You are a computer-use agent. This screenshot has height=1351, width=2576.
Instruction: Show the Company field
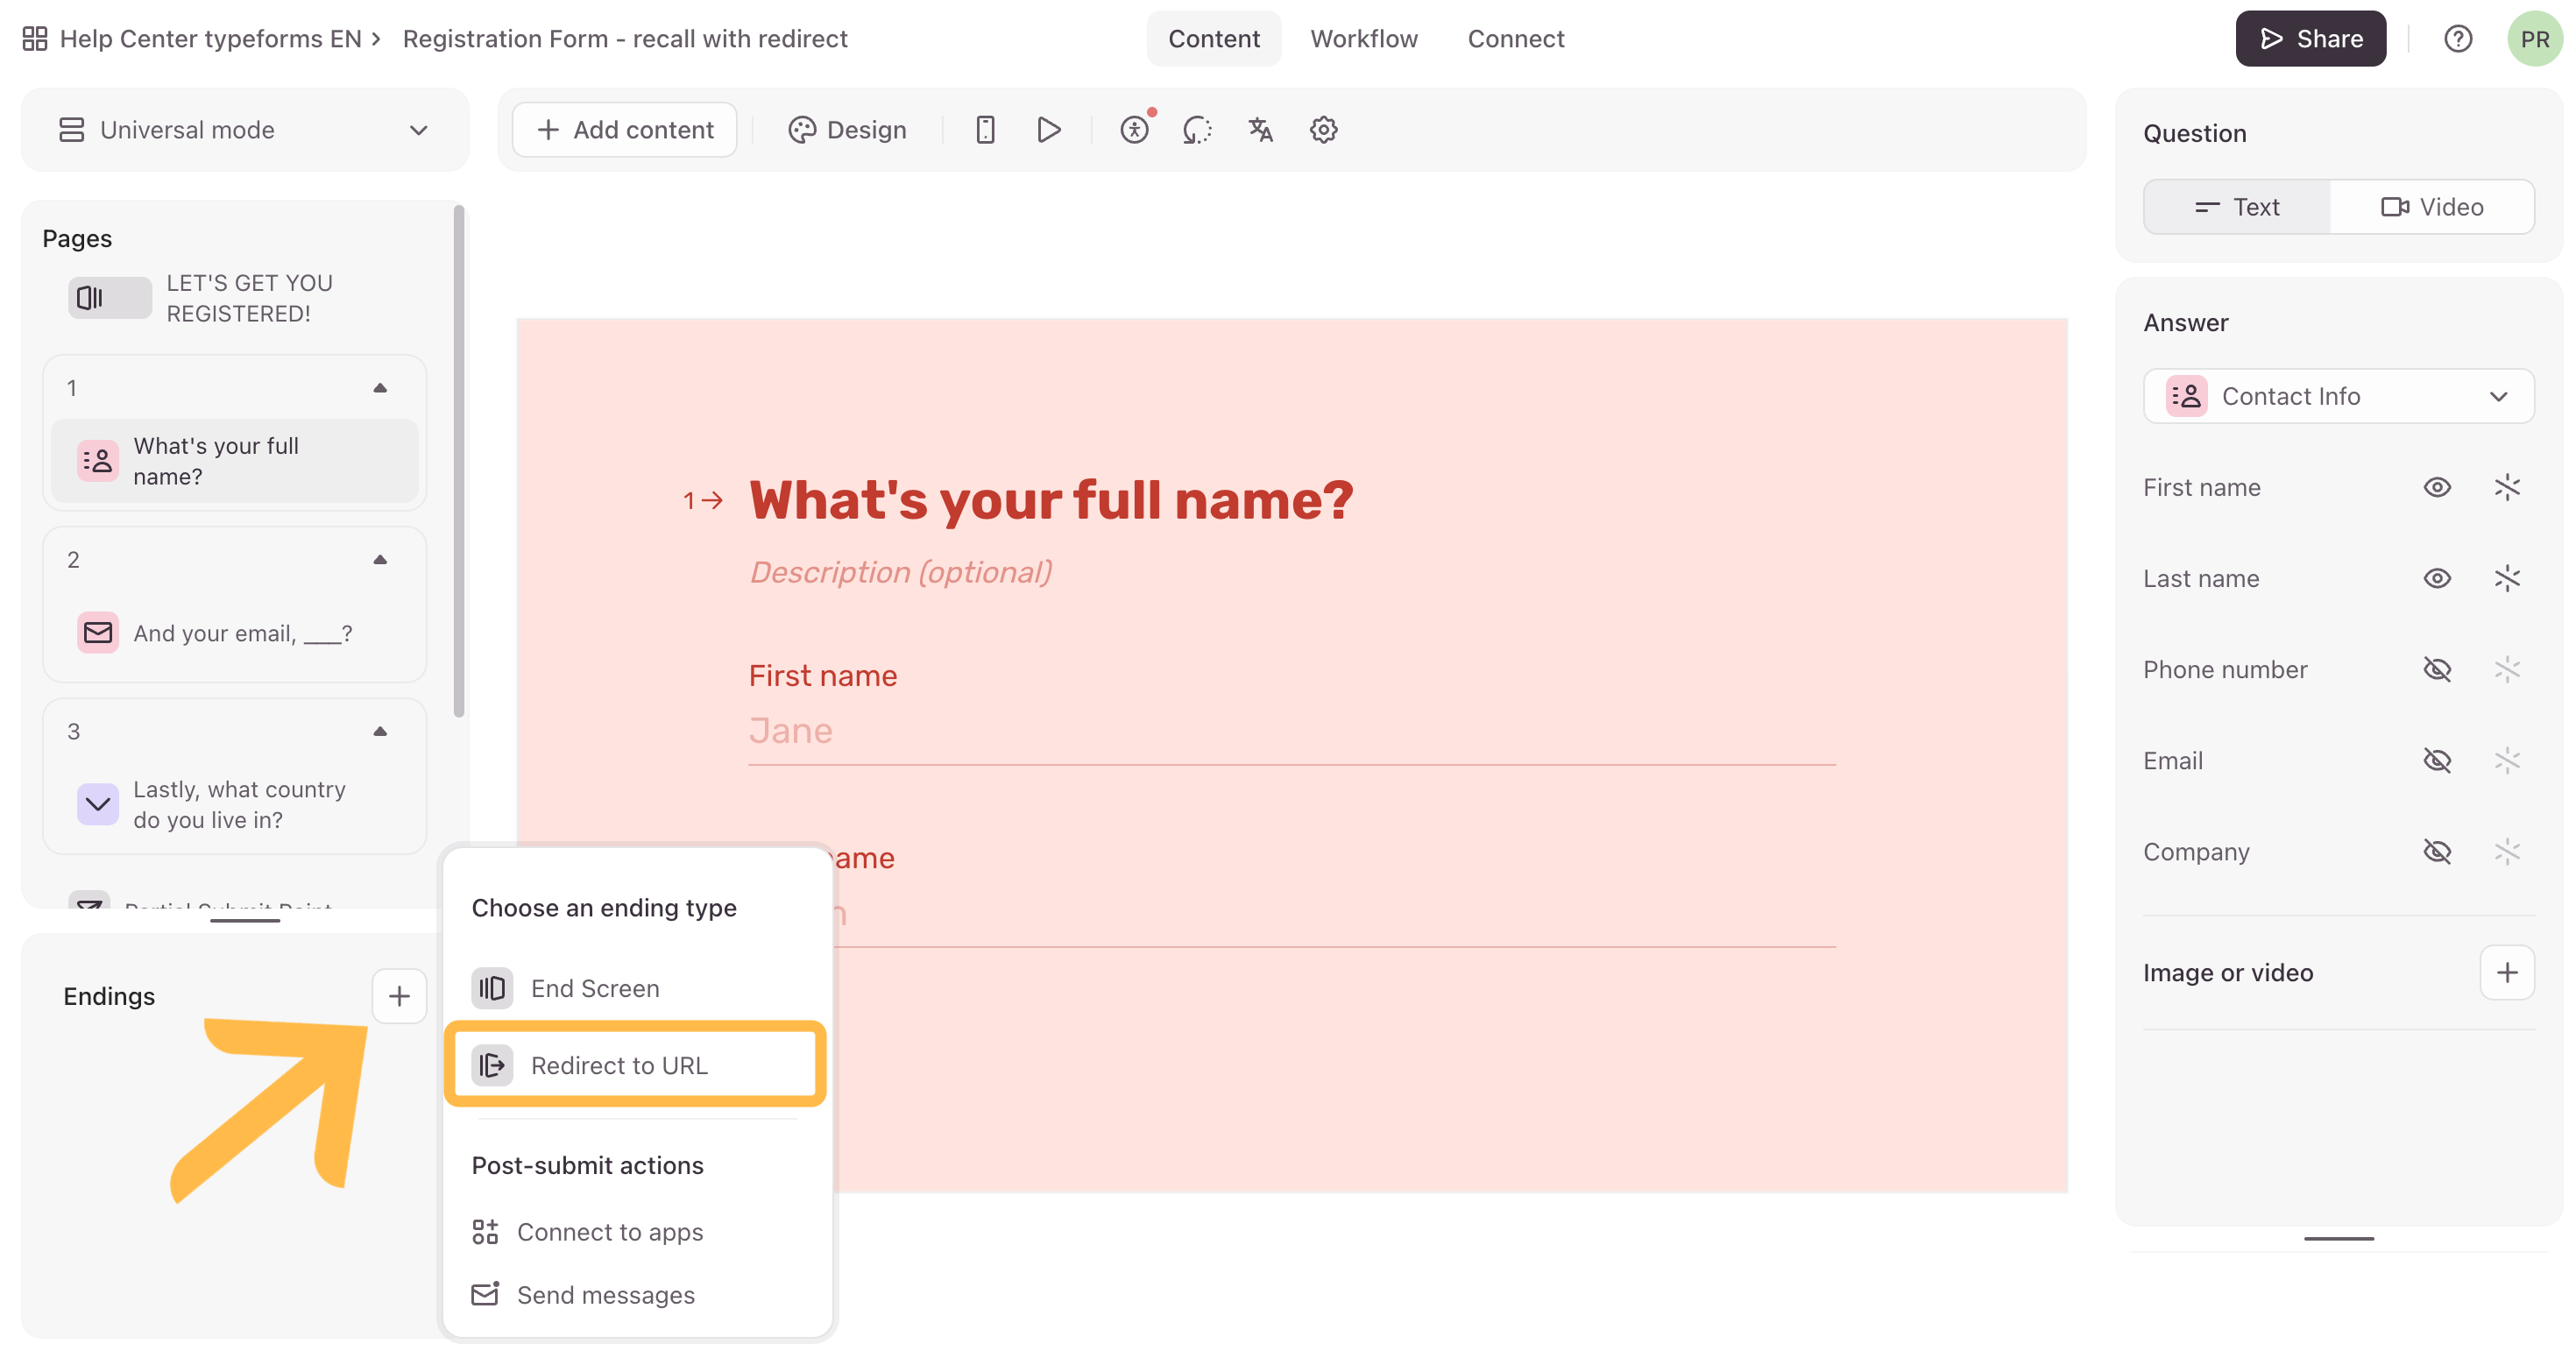pyautogui.click(x=2437, y=852)
